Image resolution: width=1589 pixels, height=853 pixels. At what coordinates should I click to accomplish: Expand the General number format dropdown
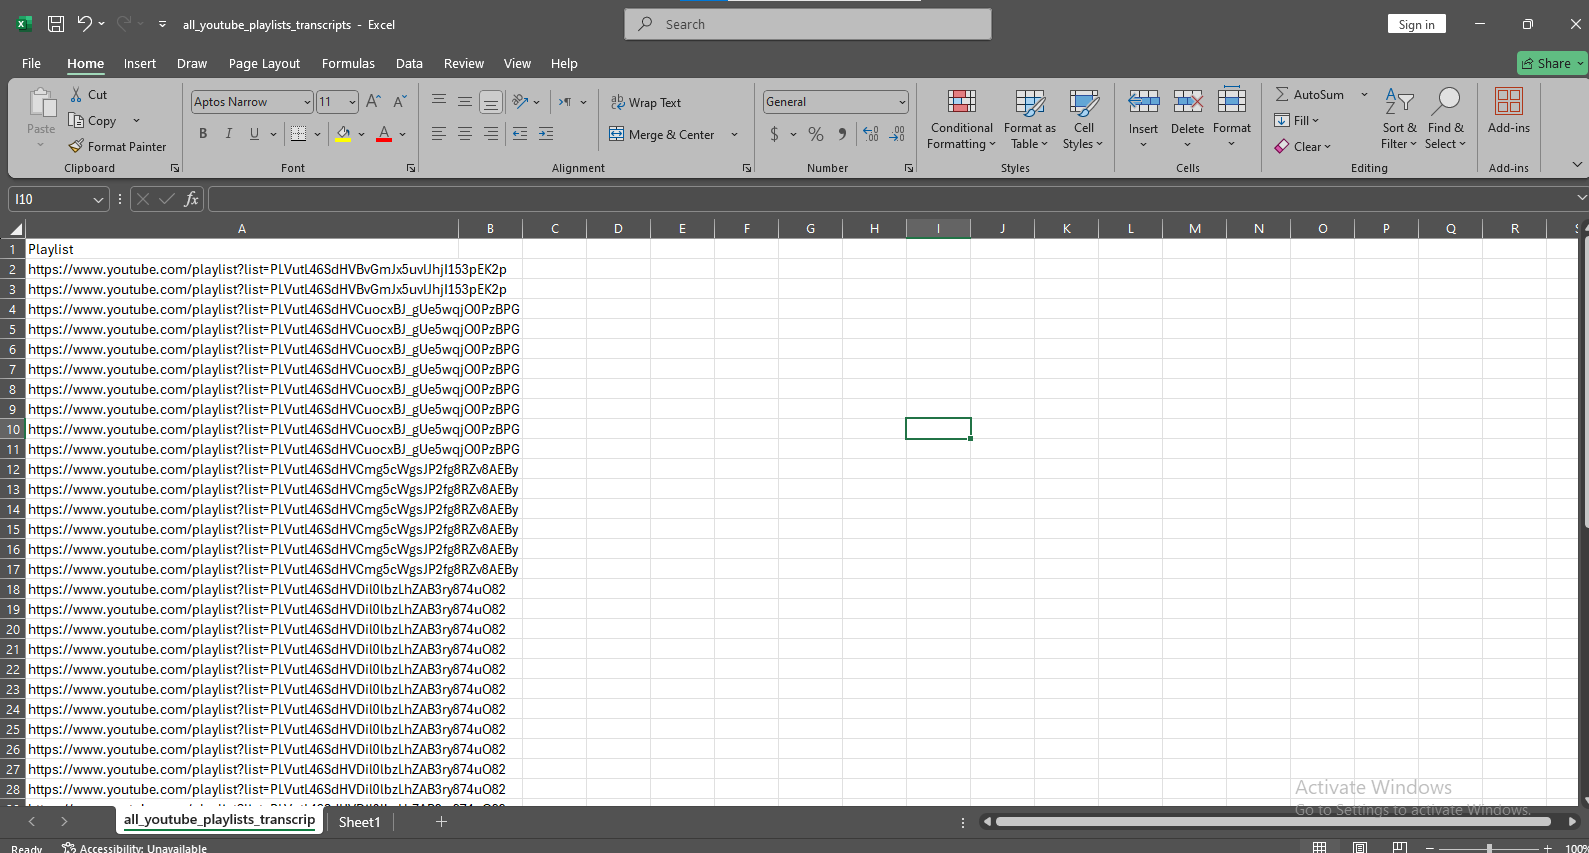coord(901,102)
